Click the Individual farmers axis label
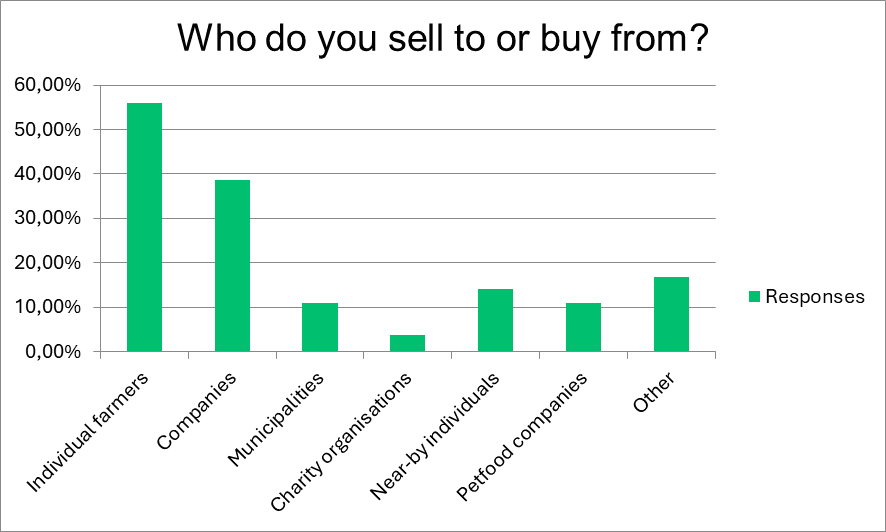The image size is (886, 532). point(90,431)
